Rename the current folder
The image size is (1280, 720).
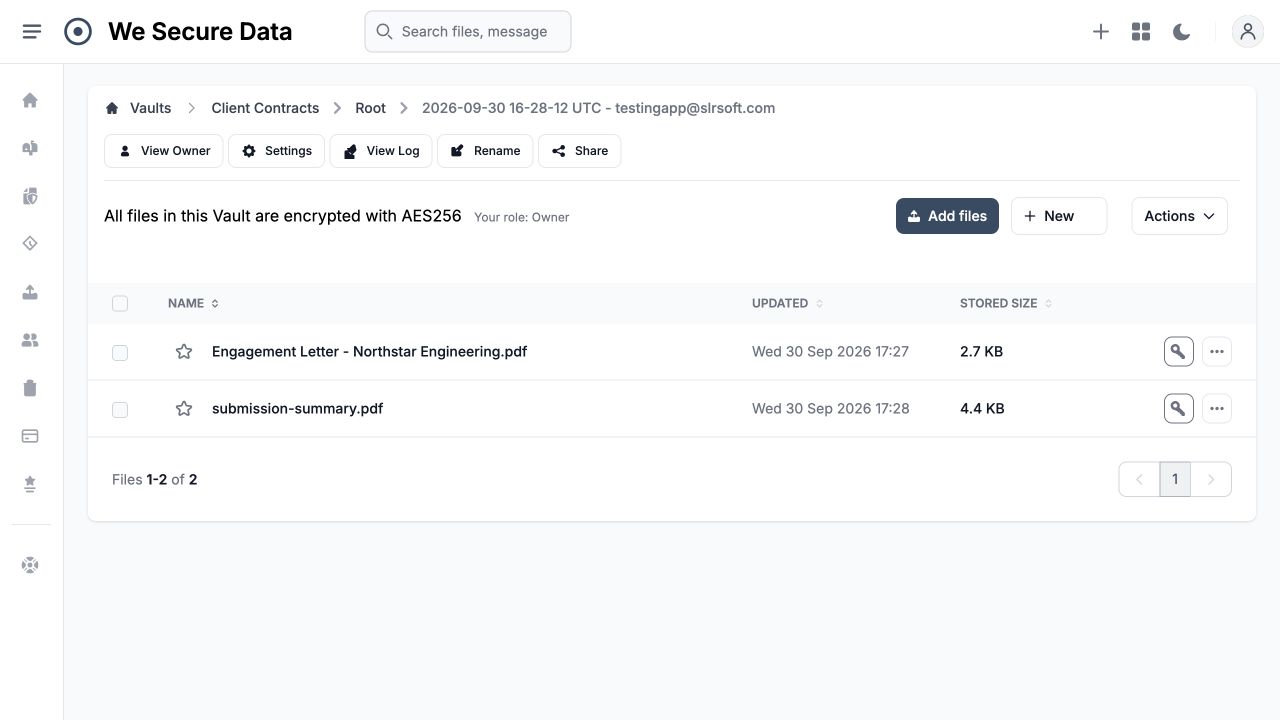pyautogui.click(x=485, y=151)
